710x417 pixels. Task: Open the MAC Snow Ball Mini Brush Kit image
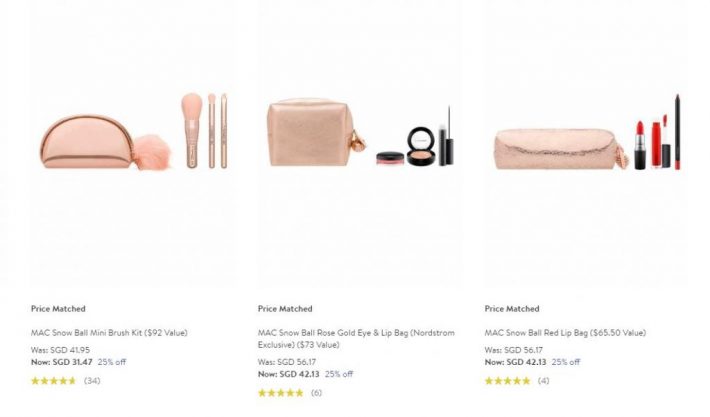pos(133,142)
